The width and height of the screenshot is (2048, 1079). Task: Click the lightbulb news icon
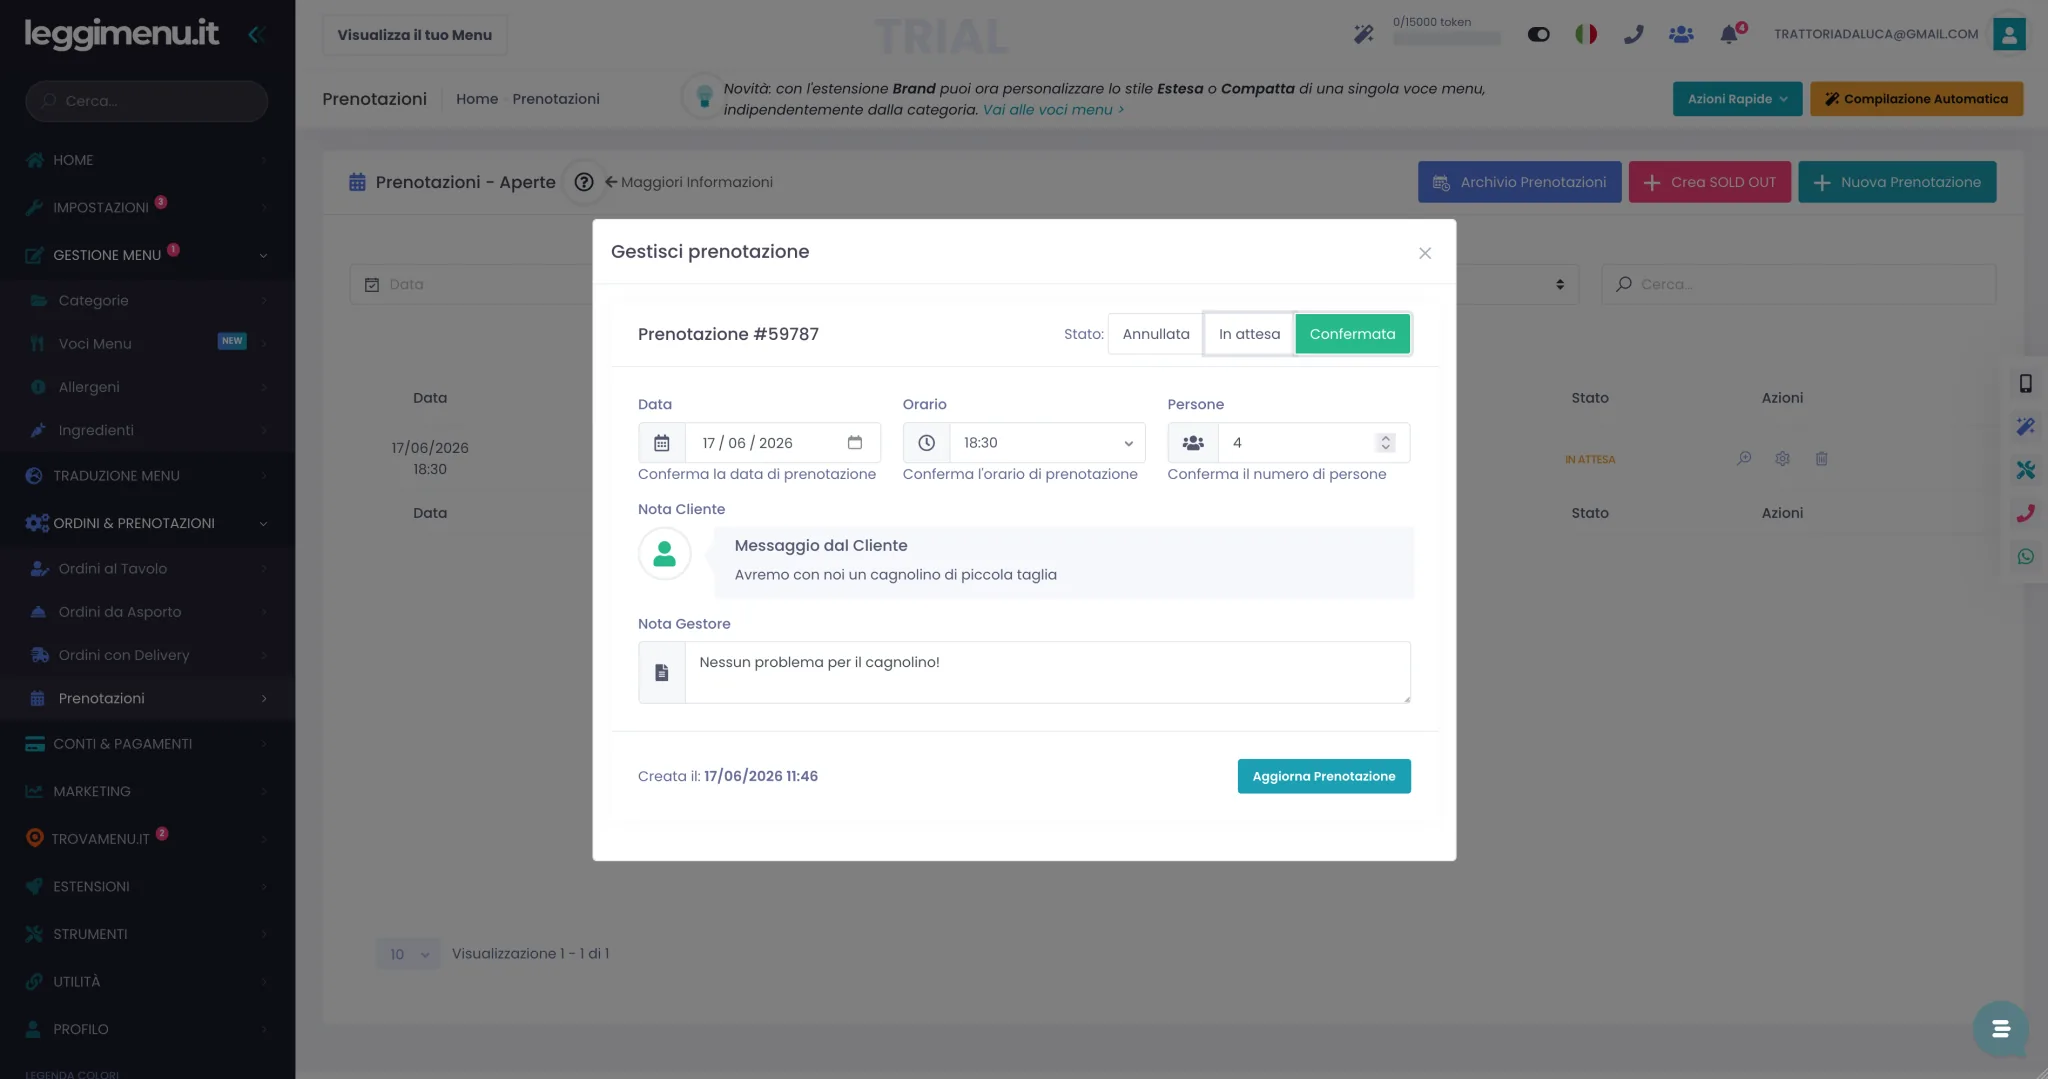tap(704, 96)
